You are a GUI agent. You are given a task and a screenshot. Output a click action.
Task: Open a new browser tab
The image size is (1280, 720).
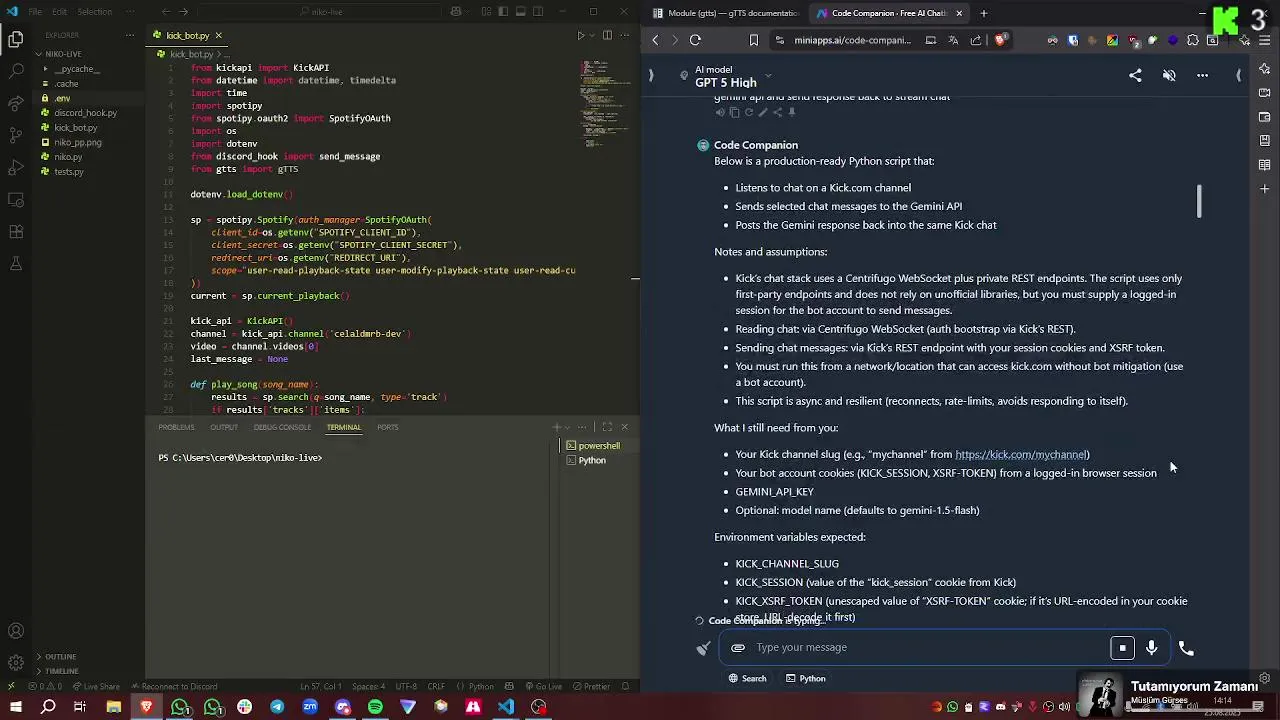[984, 13]
